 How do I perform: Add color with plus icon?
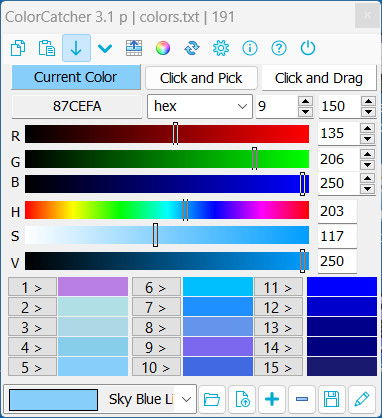[x=272, y=399]
